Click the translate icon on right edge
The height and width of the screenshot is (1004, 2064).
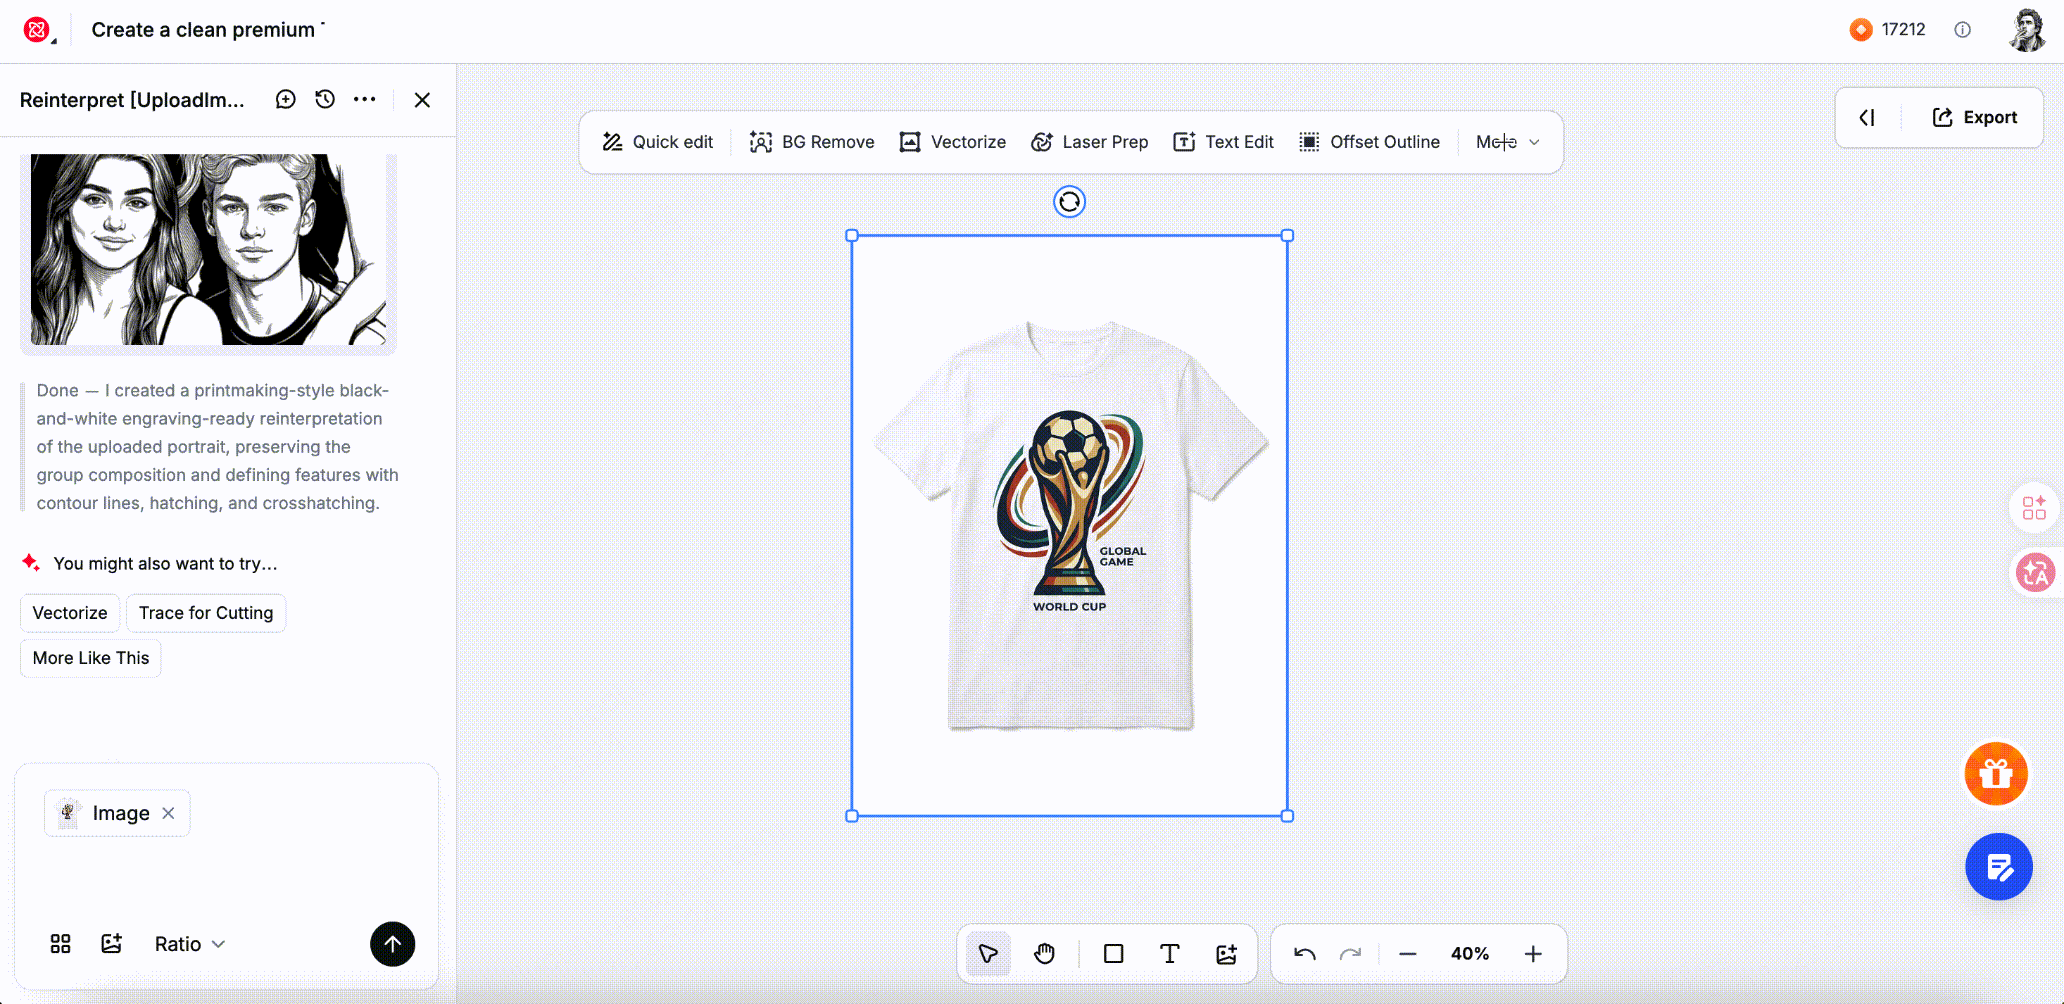click(x=2035, y=573)
